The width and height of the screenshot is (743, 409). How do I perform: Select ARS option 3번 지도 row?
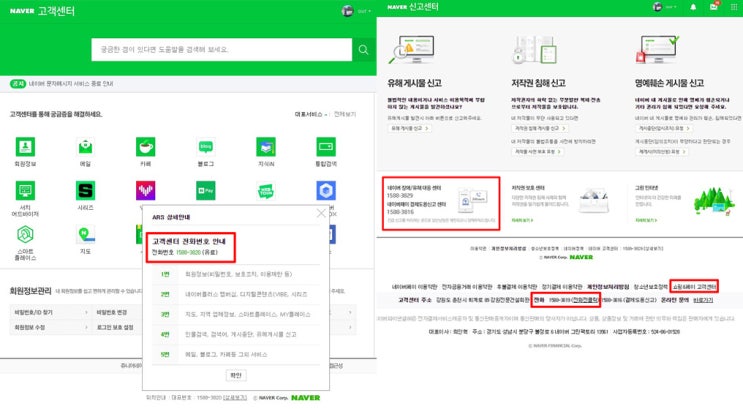236,314
